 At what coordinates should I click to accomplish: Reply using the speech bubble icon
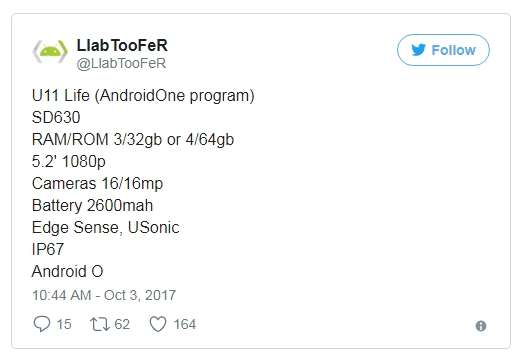coord(42,324)
